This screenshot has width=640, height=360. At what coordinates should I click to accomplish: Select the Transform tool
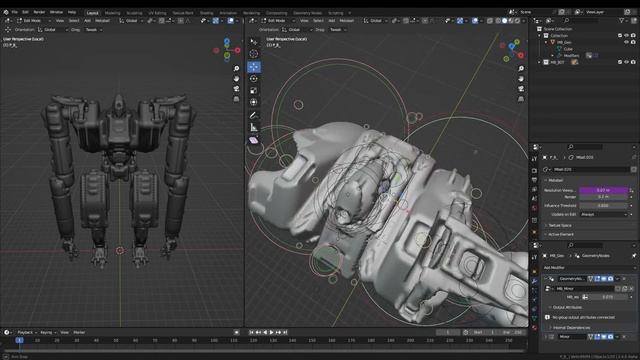254,102
